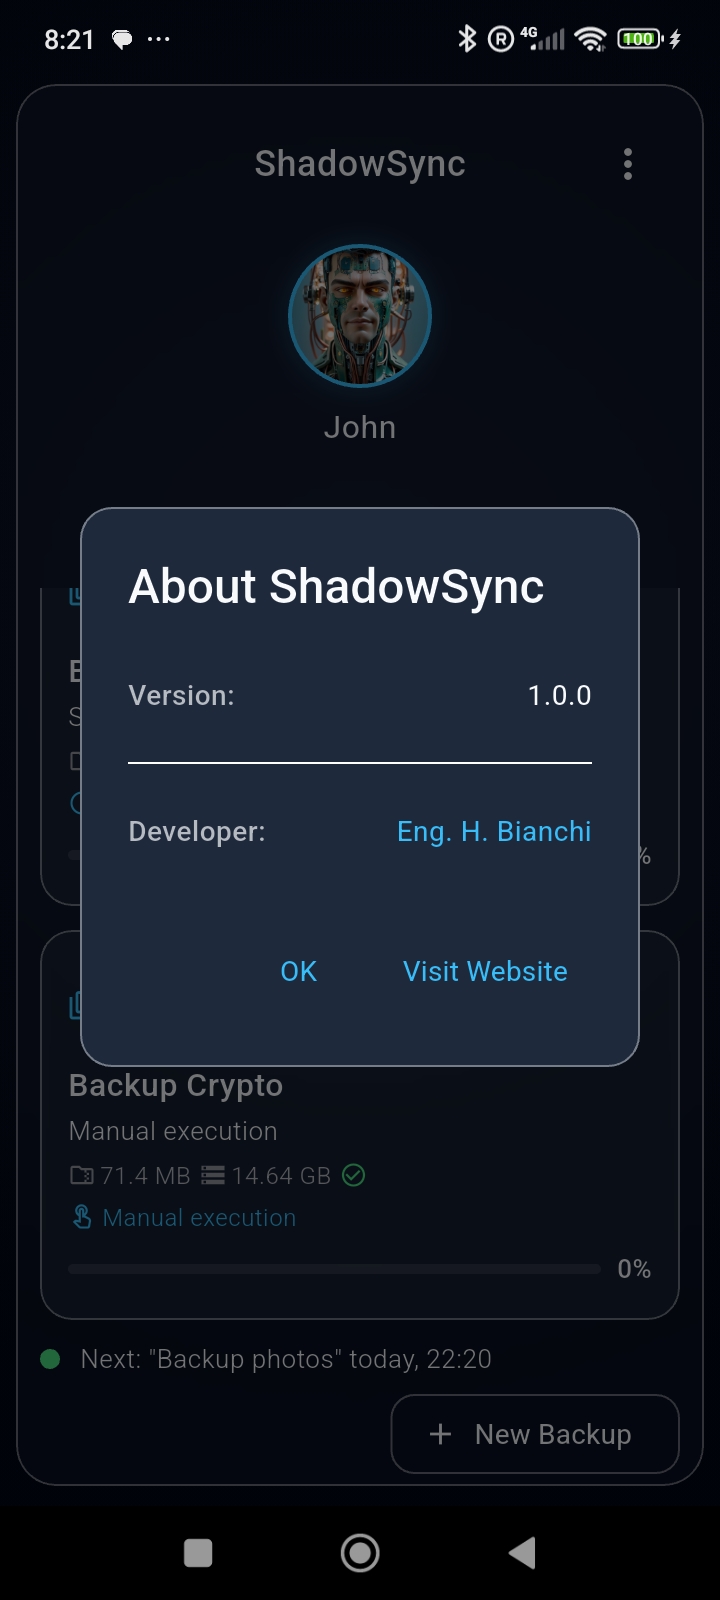This screenshot has height=1600, width=720.
Task: Click the Backup Crypto progress bar
Action: pos(334,1269)
